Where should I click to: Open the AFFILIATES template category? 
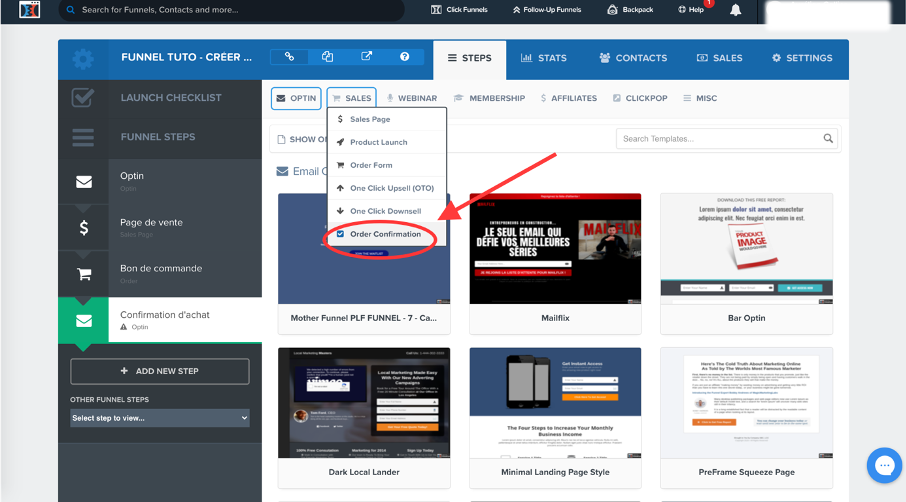pos(569,98)
